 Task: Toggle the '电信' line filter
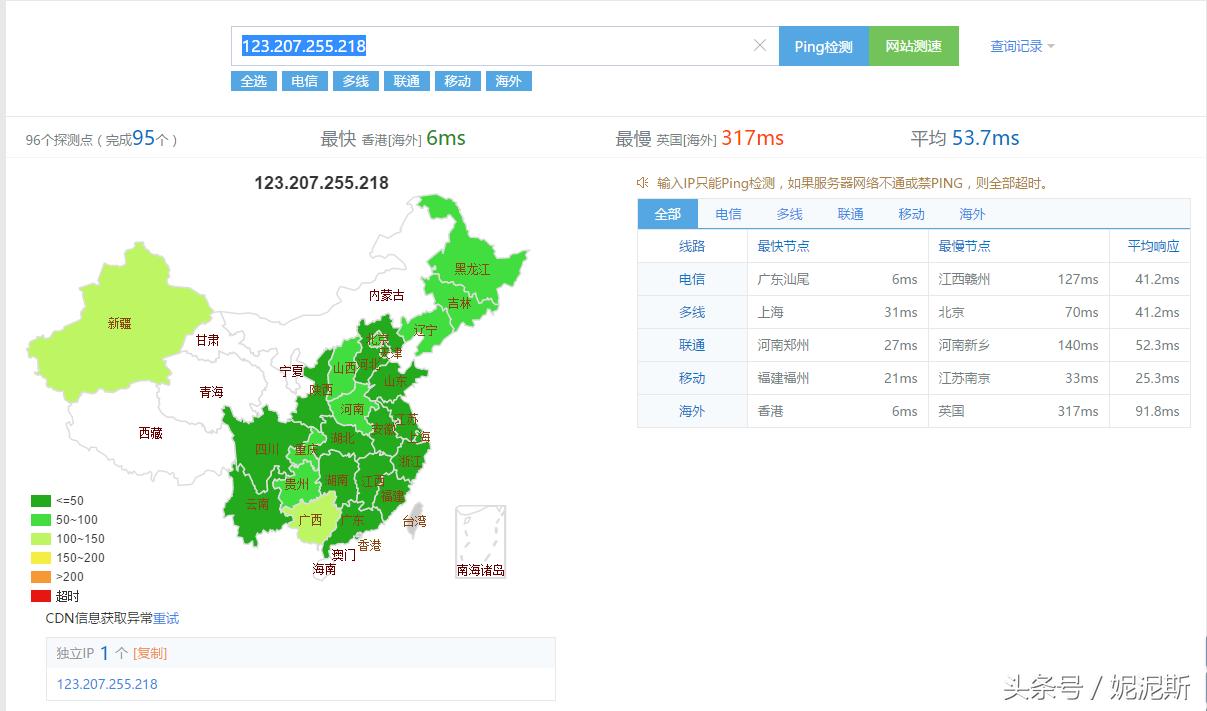(304, 81)
